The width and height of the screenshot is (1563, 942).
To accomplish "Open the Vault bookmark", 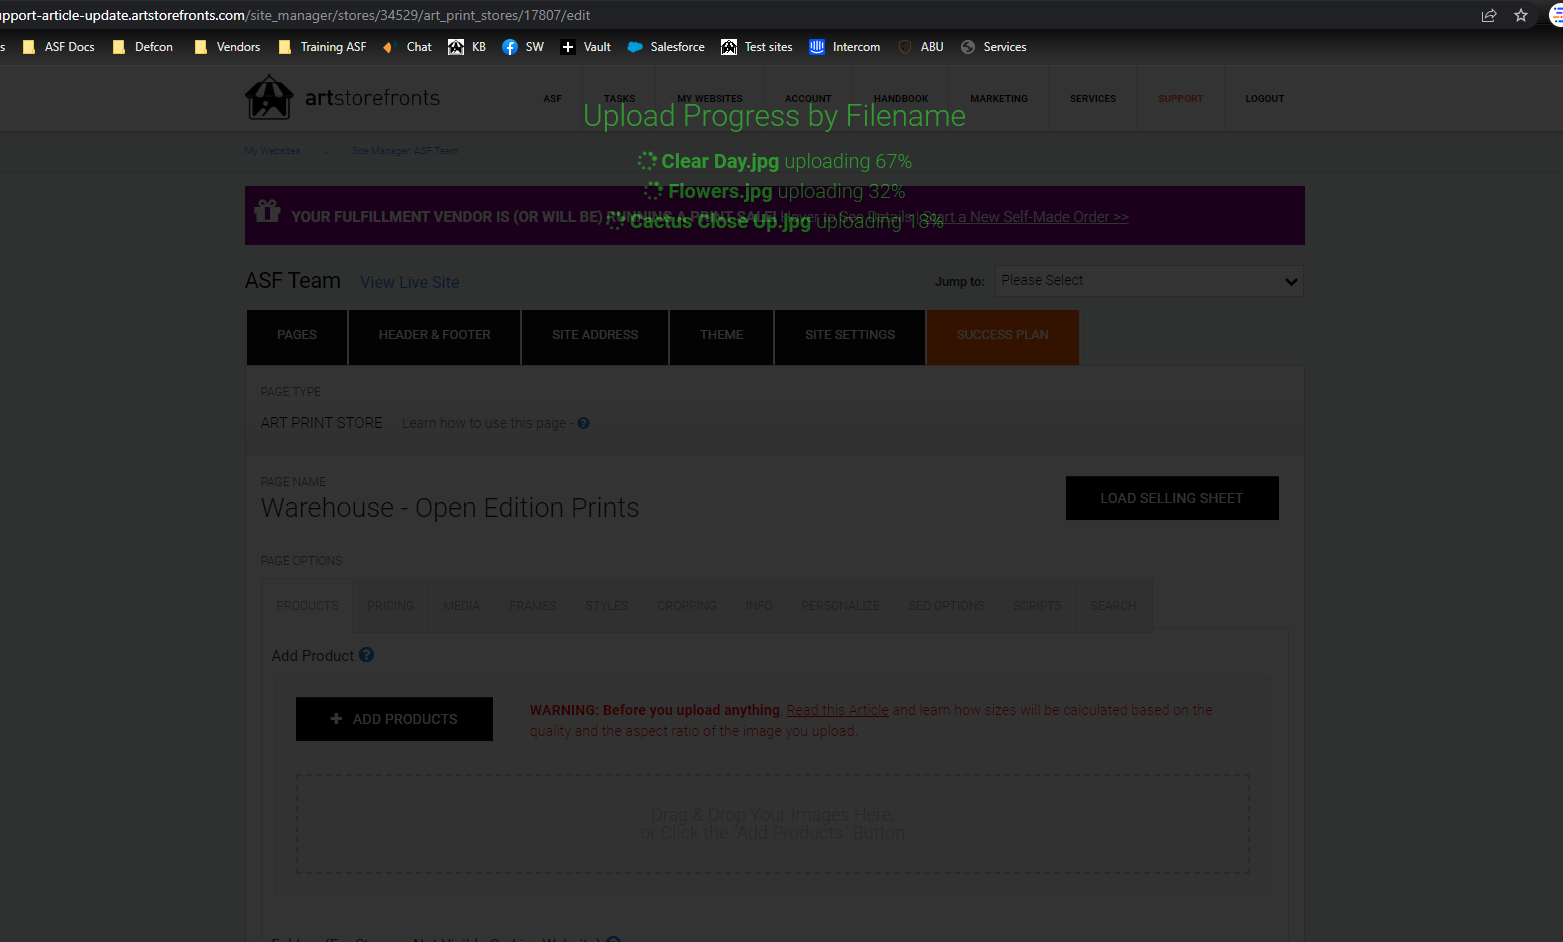I will tap(586, 47).
